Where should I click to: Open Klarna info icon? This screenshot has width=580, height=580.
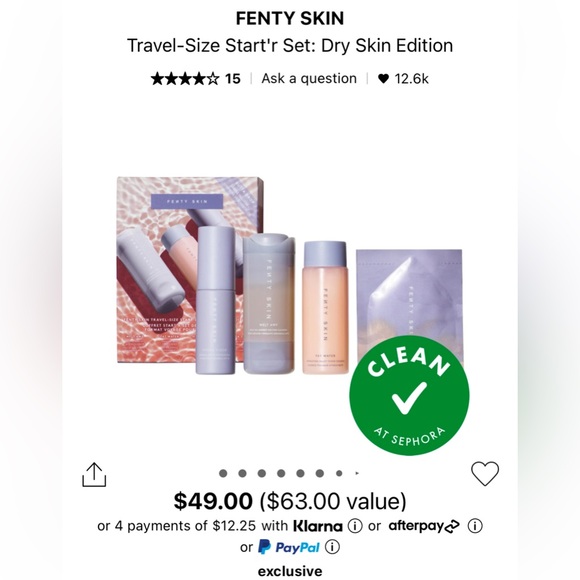(355, 526)
